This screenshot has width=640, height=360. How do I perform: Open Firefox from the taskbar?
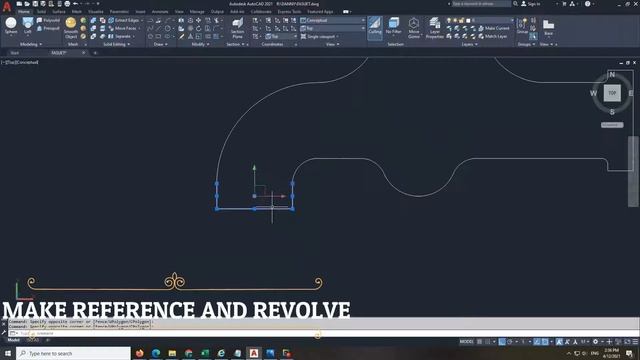click(x=140, y=353)
